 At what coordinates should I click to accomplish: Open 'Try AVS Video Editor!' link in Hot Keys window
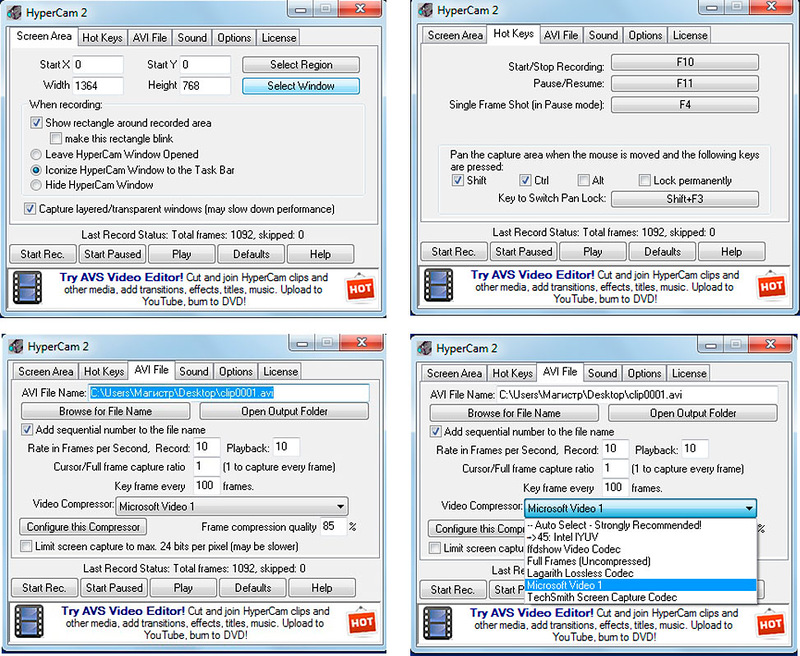pyautogui.click(x=533, y=275)
